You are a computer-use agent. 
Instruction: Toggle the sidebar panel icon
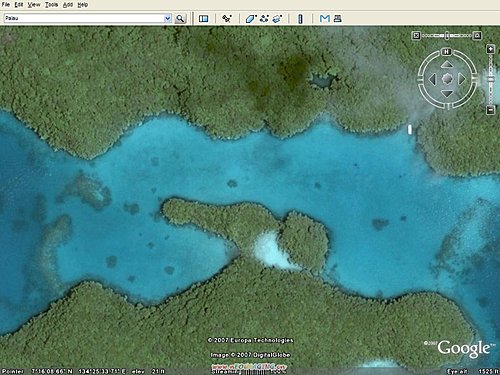[x=203, y=19]
